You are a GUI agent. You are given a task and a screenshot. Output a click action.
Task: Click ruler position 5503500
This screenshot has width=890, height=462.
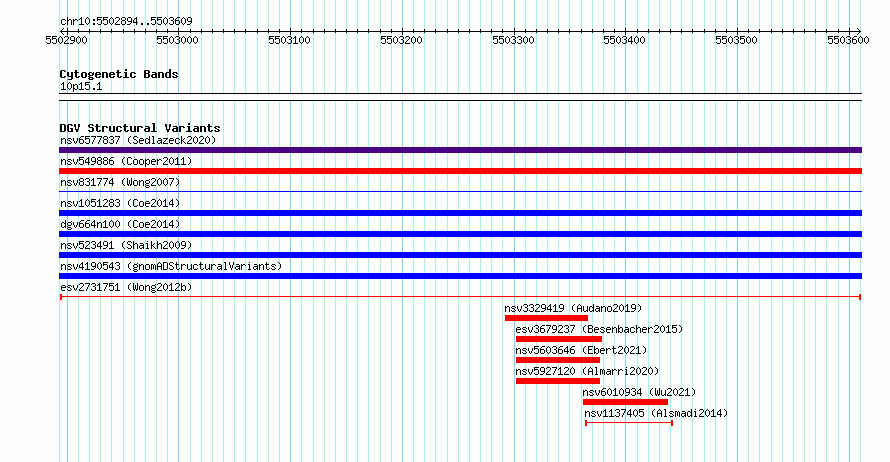click(x=736, y=40)
